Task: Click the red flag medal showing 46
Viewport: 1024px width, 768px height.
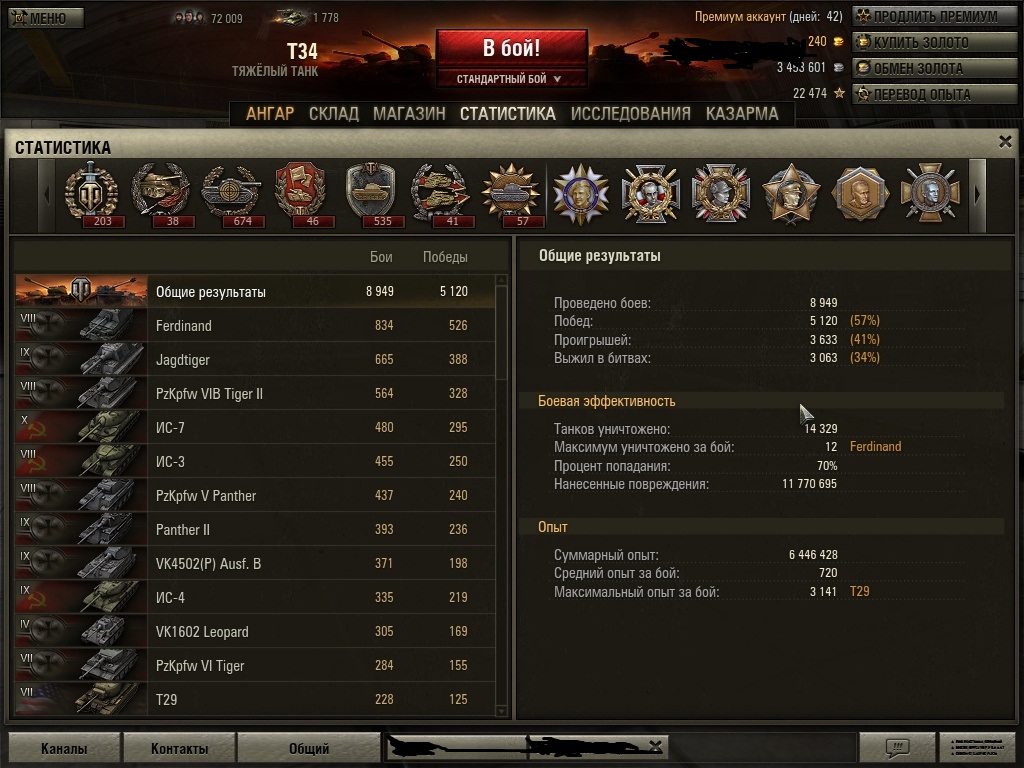Action: pyautogui.click(x=300, y=193)
